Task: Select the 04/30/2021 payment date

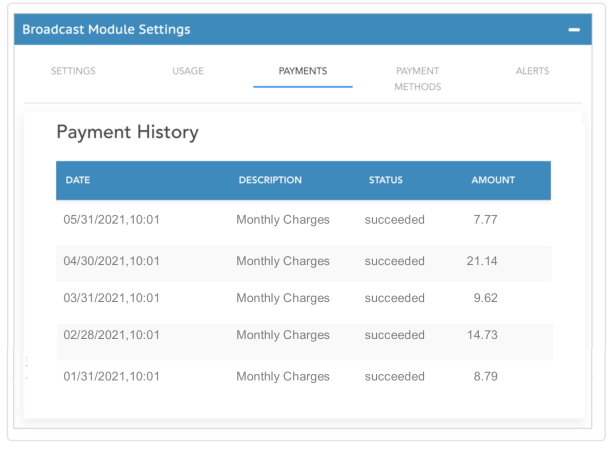Action: [111, 261]
